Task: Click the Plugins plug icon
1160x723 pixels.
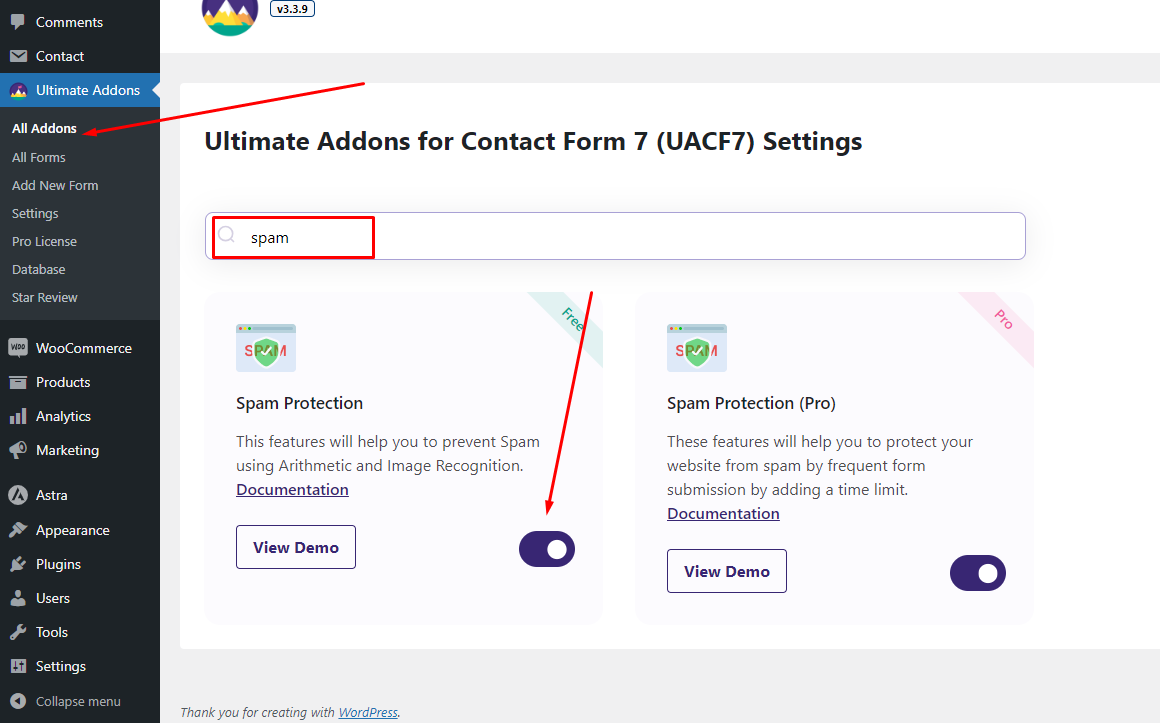Action: click(x=18, y=564)
